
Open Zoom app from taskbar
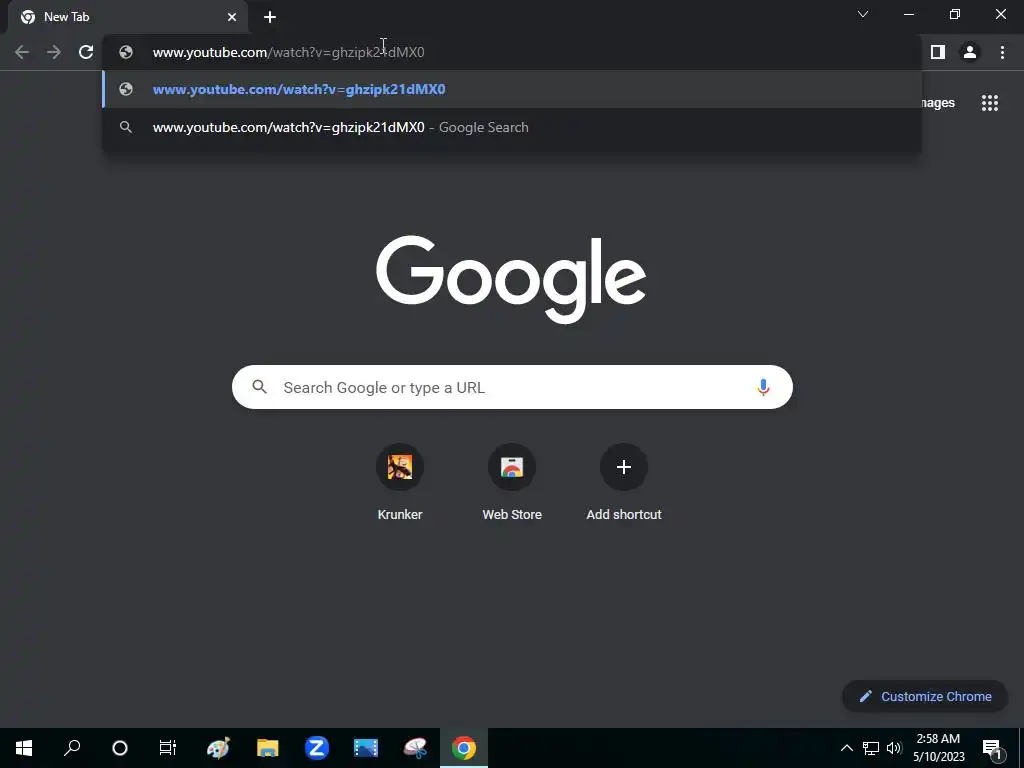[317, 748]
